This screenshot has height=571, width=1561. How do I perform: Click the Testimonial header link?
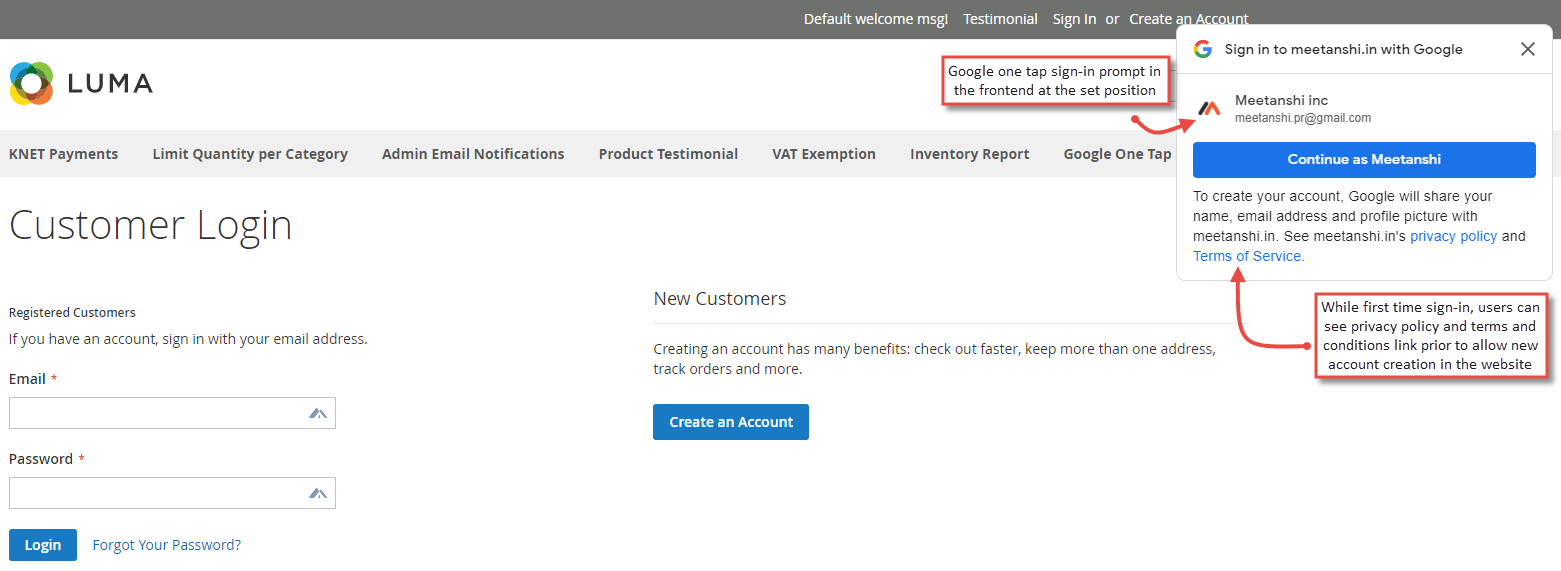pos(1000,19)
